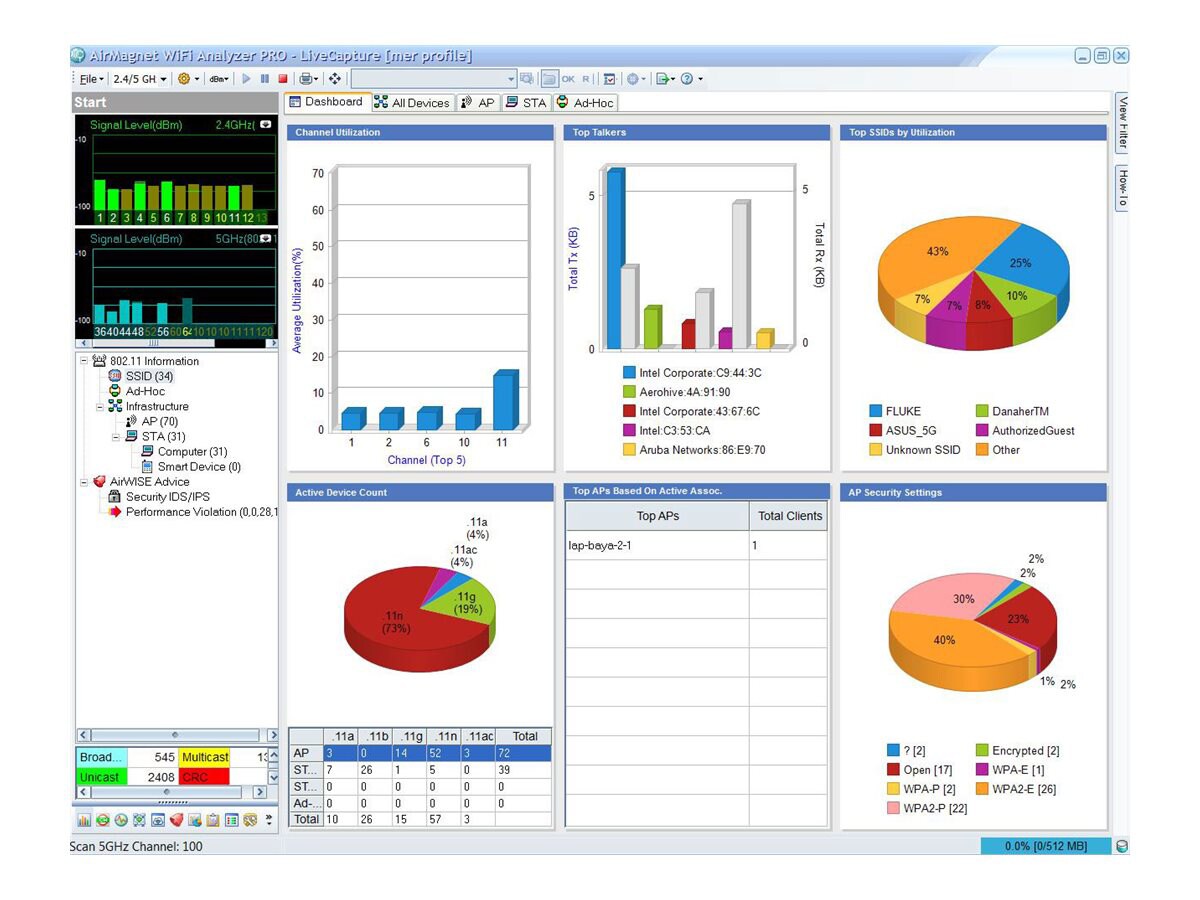Collapse the STA (31) tree node

click(116, 436)
